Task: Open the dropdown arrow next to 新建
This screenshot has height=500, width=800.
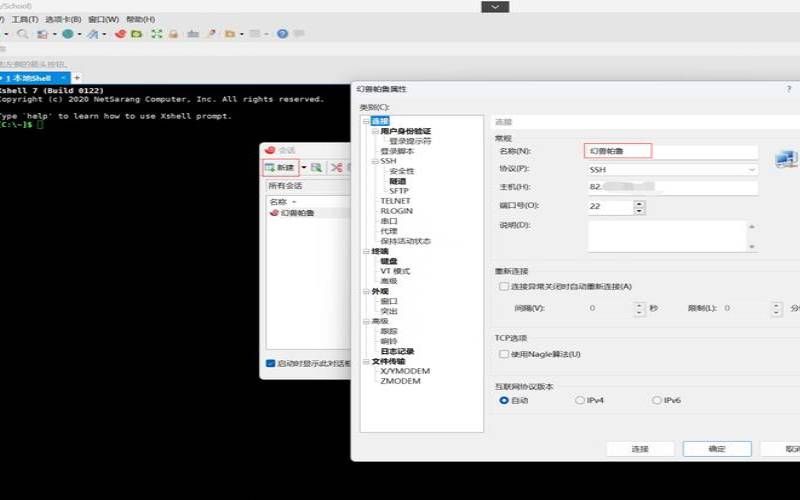Action: [304, 167]
